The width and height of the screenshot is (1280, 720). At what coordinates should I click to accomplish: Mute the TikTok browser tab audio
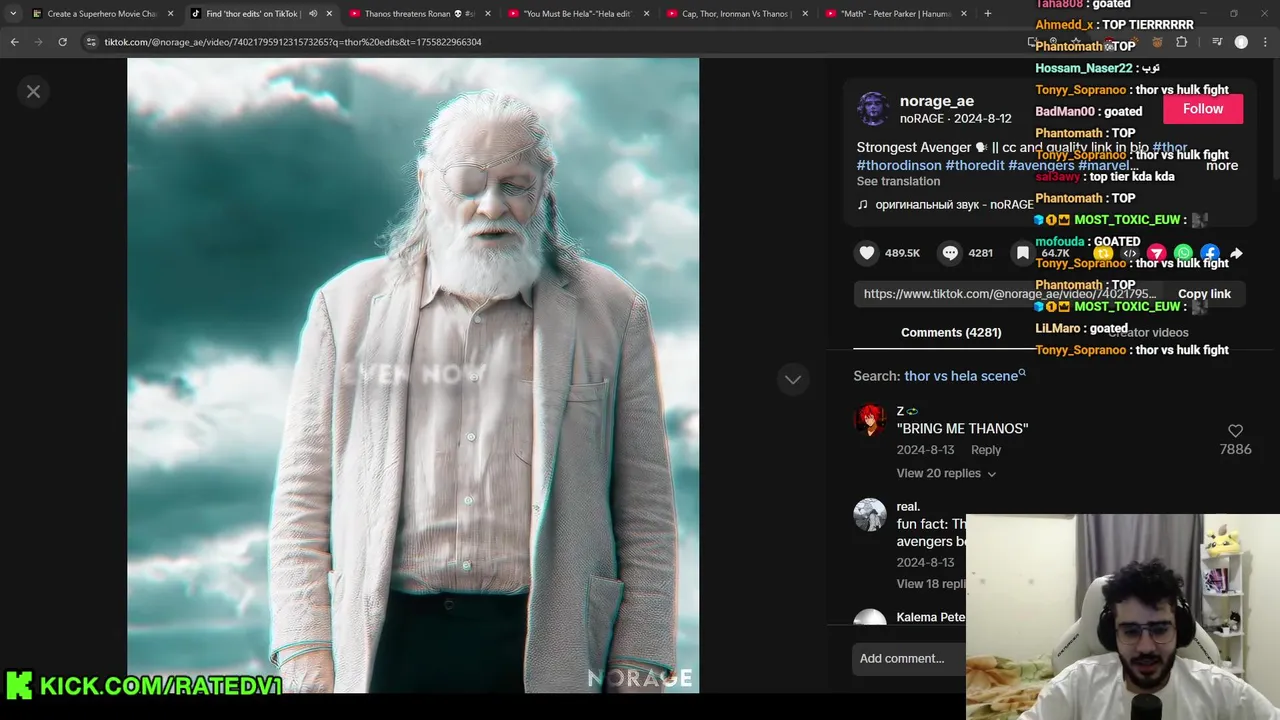tap(313, 14)
